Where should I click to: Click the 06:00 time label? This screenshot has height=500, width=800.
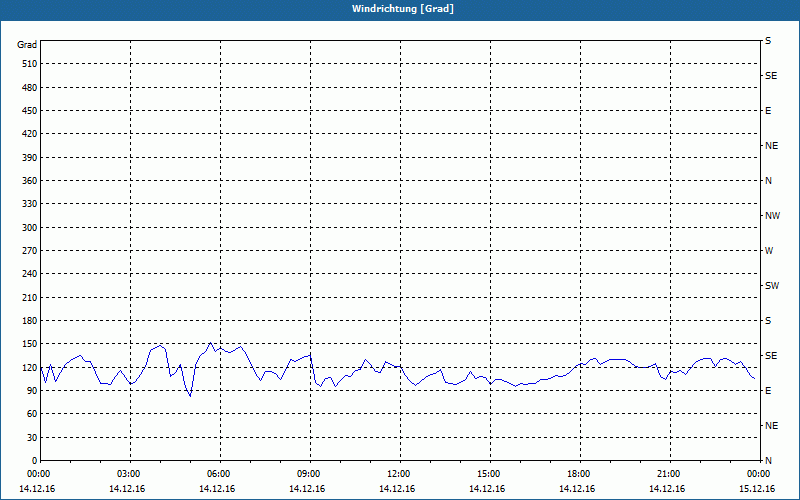tap(218, 474)
